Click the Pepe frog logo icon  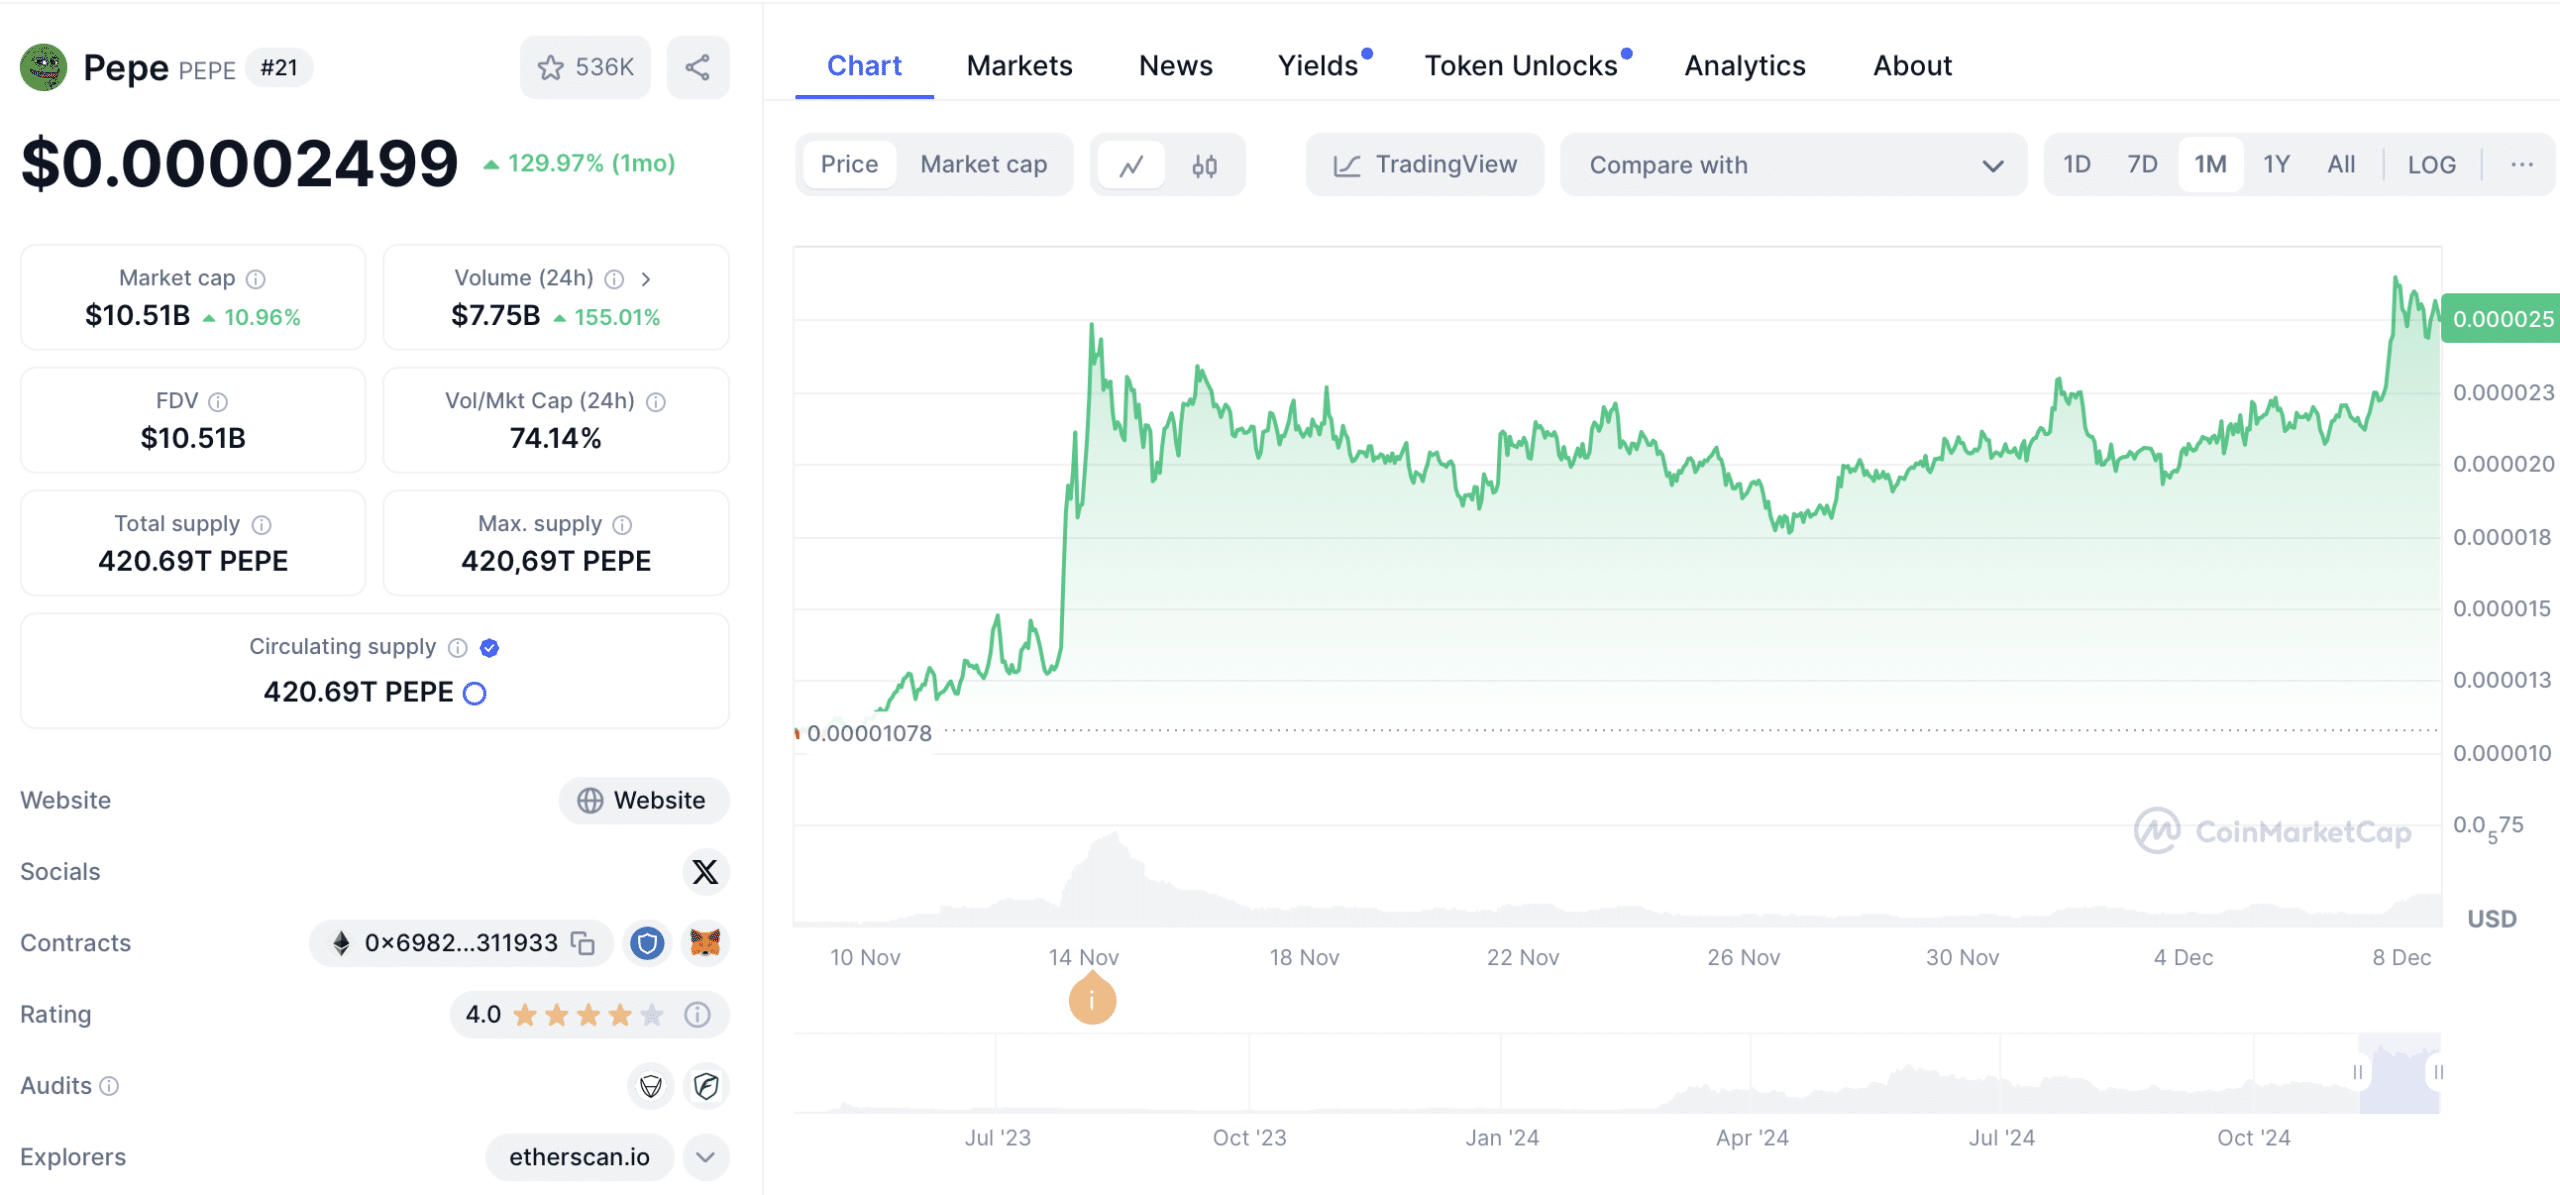tap(43, 67)
